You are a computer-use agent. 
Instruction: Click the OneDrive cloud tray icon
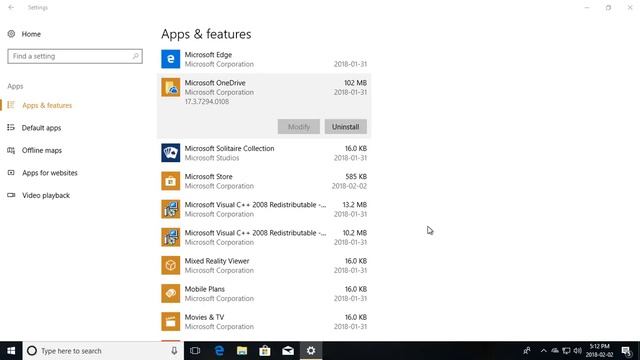pos(555,351)
